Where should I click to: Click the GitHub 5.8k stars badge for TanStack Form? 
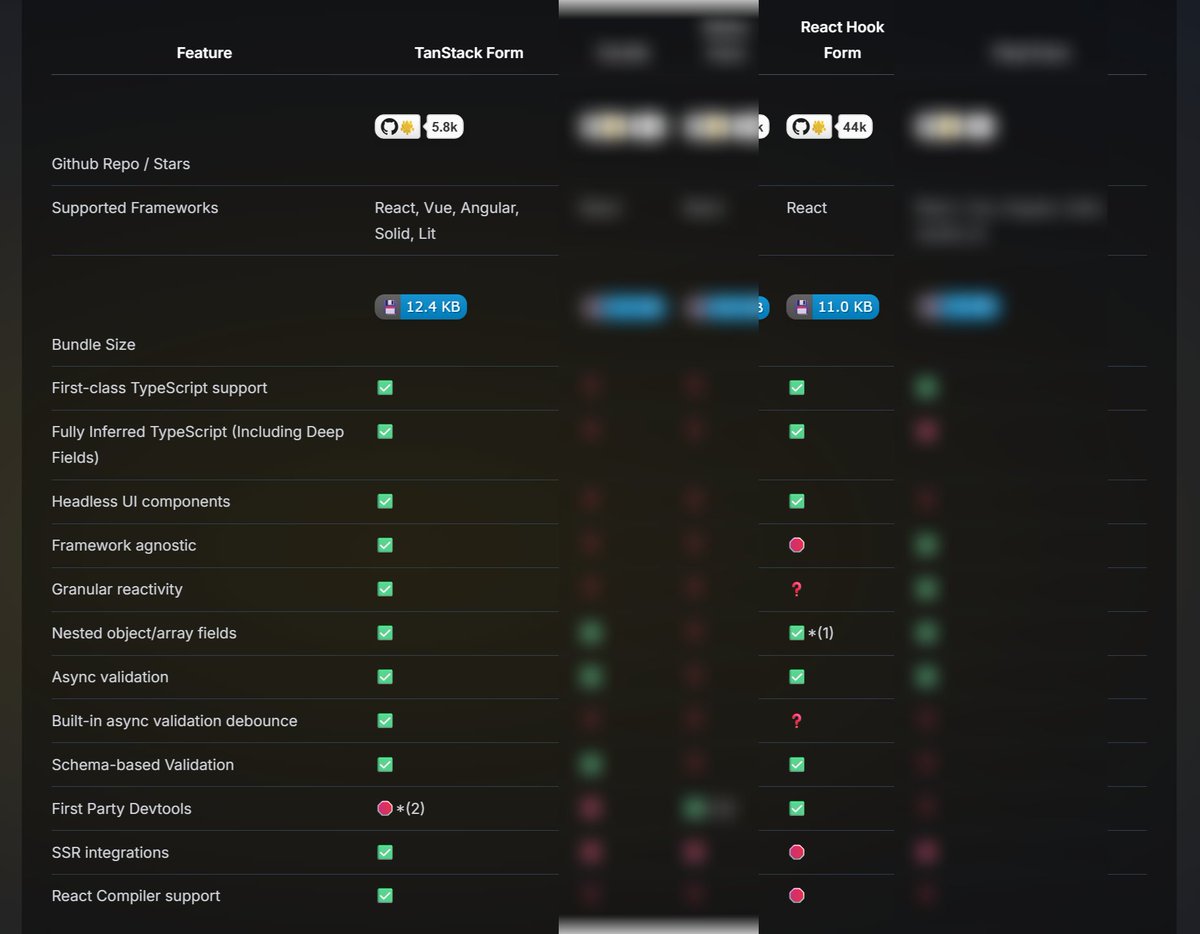click(419, 127)
